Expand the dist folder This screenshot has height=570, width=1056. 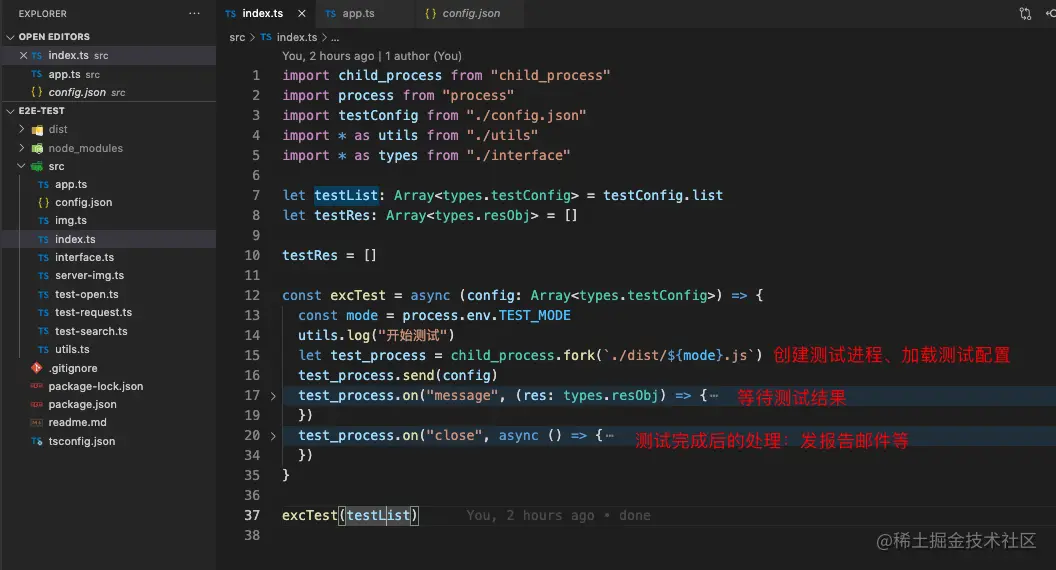point(22,129)
